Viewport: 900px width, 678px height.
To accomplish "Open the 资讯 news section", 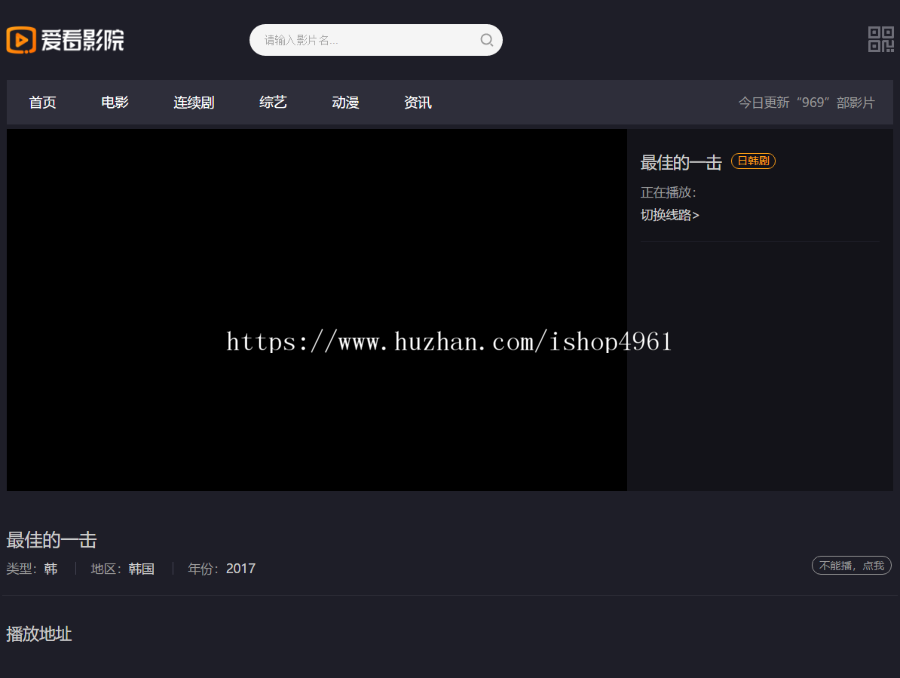I will (x=417, y=102).
